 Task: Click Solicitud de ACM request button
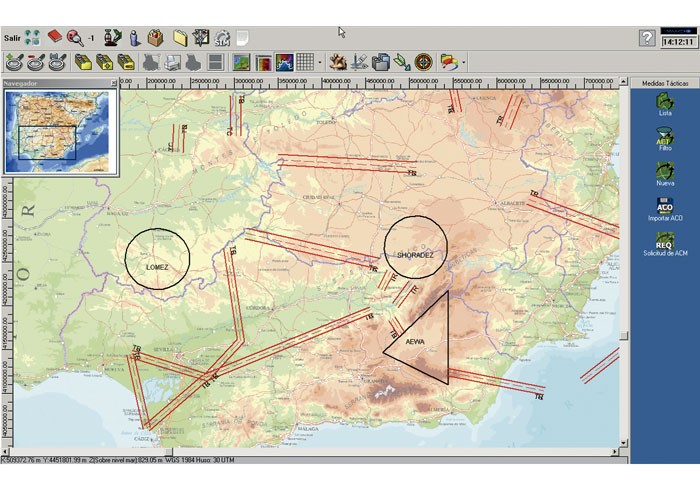tap(665, 244)
